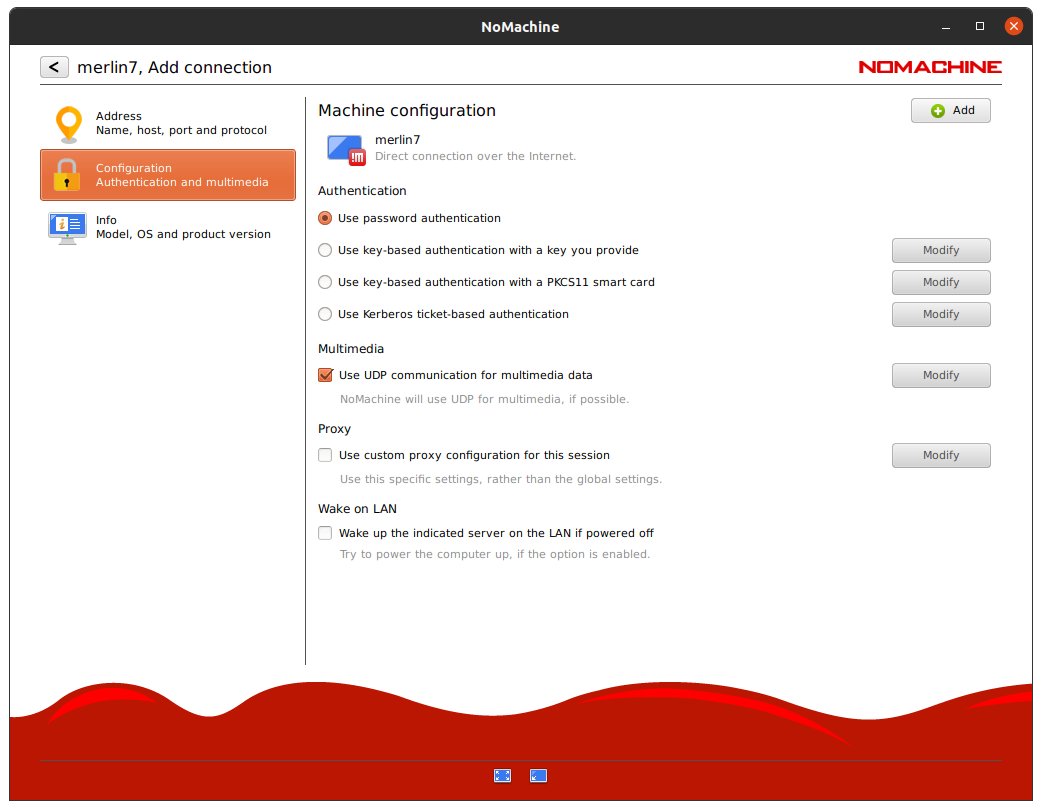Disable UDP communication for multimedia data

click(325, 375)
